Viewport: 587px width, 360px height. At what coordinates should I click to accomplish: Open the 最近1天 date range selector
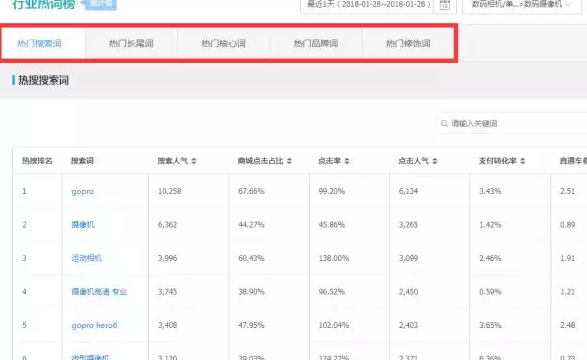(367, 5)
